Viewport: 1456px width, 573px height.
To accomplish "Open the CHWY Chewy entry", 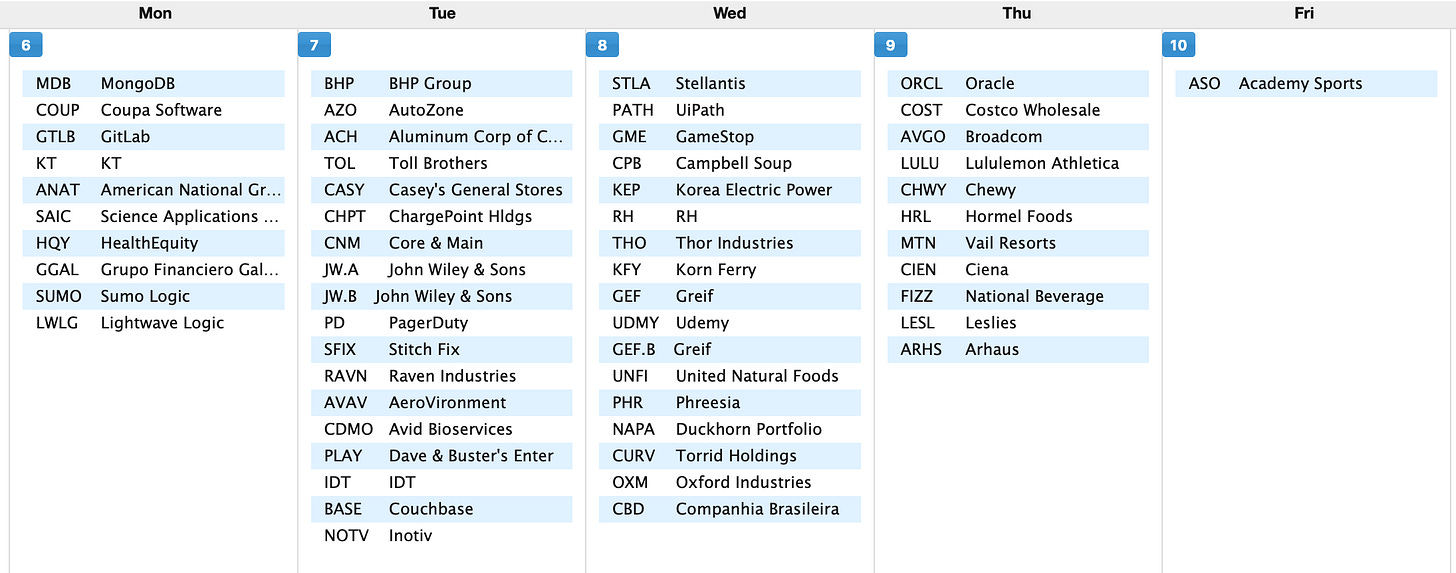I will (x=1018, y=190).
